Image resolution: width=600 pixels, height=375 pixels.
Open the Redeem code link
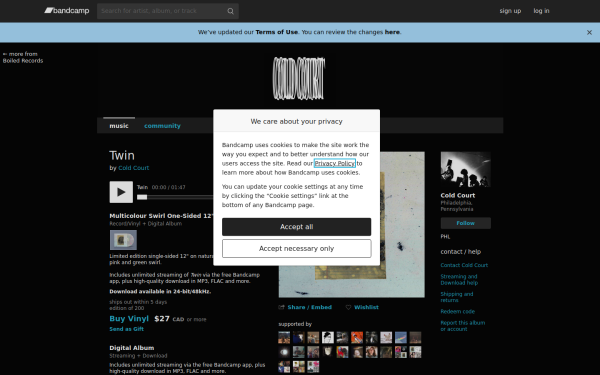(457, 311)
